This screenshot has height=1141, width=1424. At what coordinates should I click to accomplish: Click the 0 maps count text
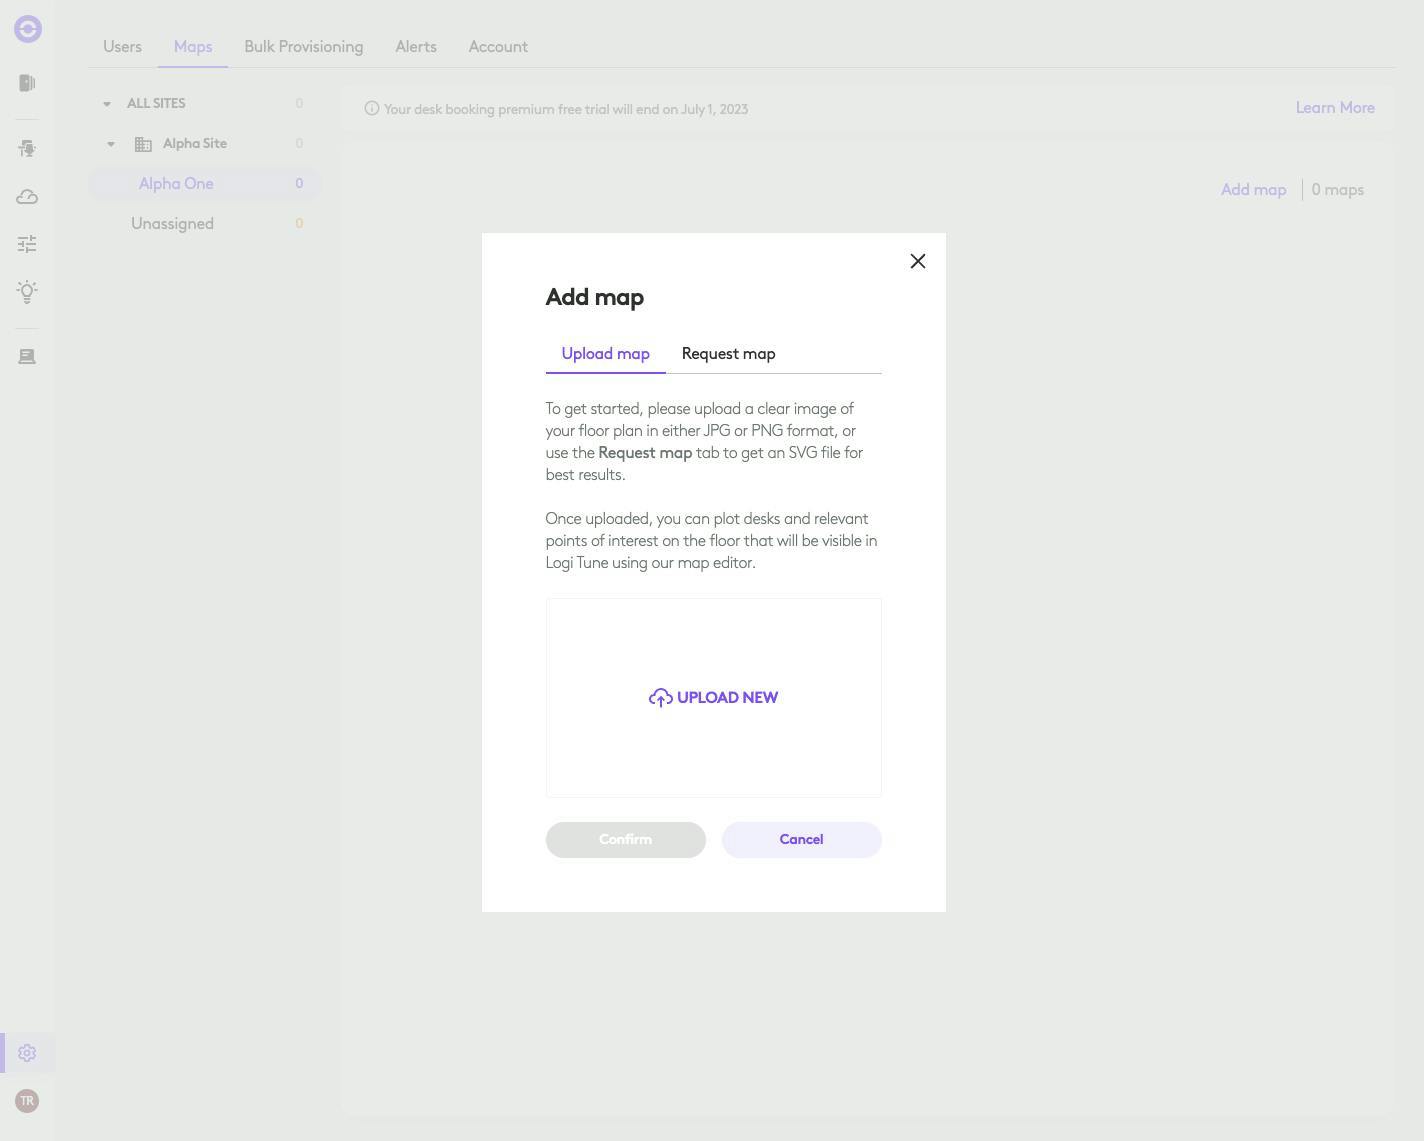click(x=1338, y=190)
